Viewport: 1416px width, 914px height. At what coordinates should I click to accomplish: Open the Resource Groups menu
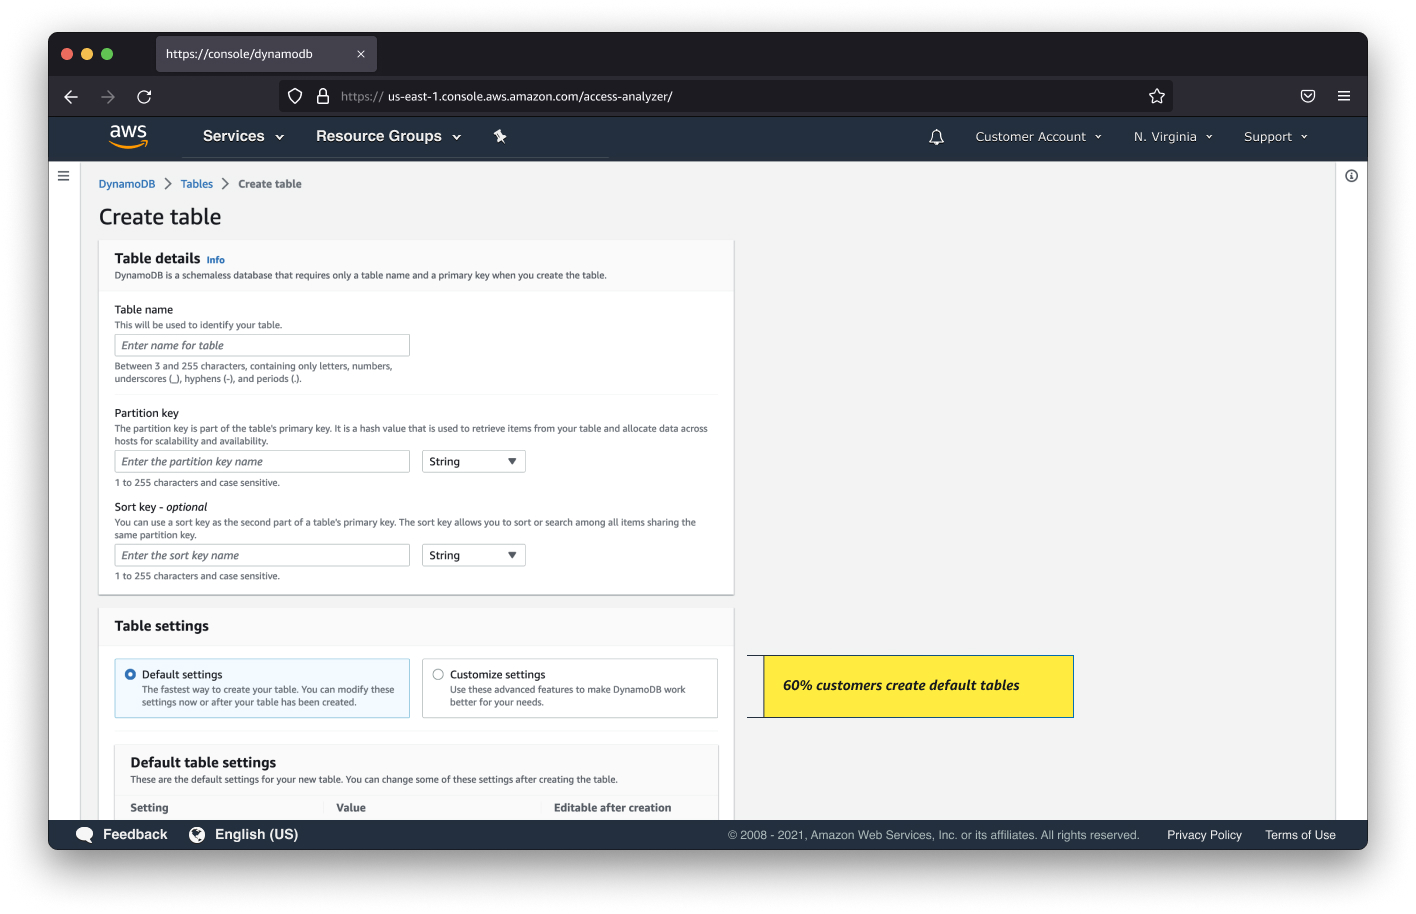388,136
